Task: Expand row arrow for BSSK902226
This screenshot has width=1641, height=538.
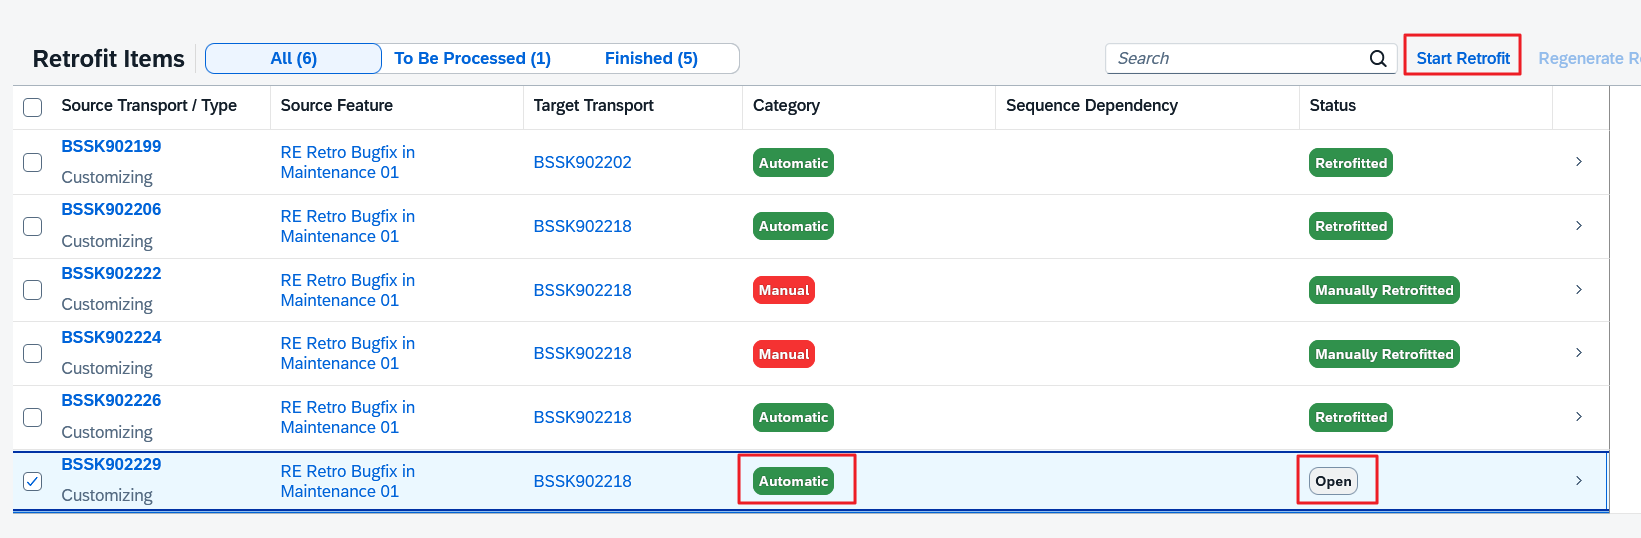Action: [x=1578, y=417]
